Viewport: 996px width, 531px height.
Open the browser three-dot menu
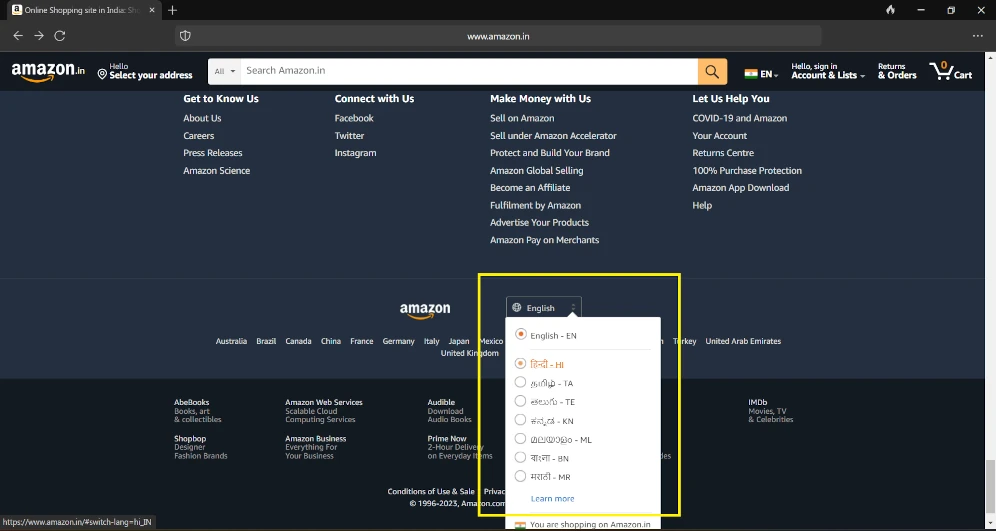[x=978, y=36]
